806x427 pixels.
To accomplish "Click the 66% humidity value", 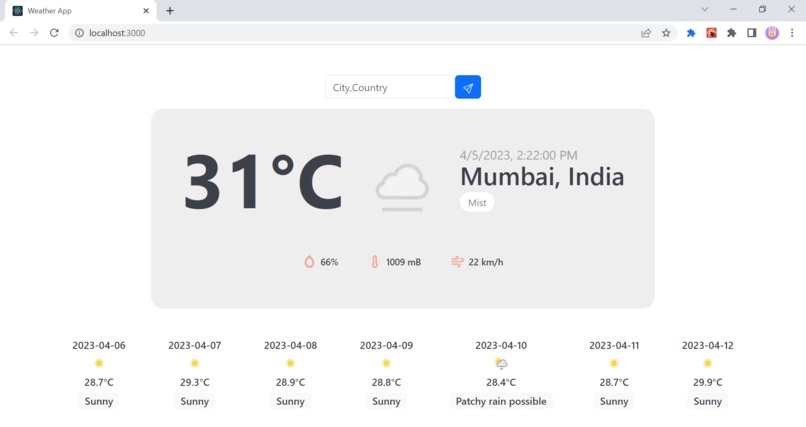I will (329, 262).
